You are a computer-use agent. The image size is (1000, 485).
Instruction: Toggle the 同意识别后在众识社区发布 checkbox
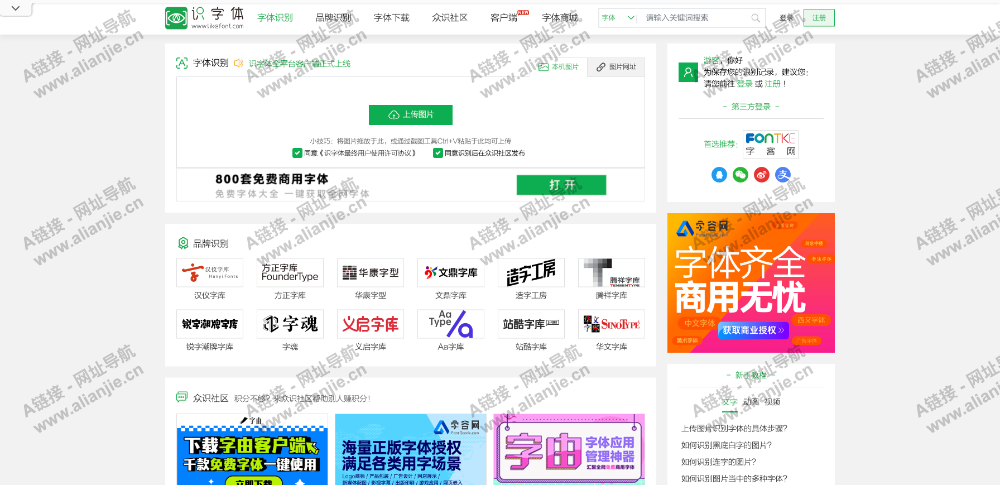438,153
